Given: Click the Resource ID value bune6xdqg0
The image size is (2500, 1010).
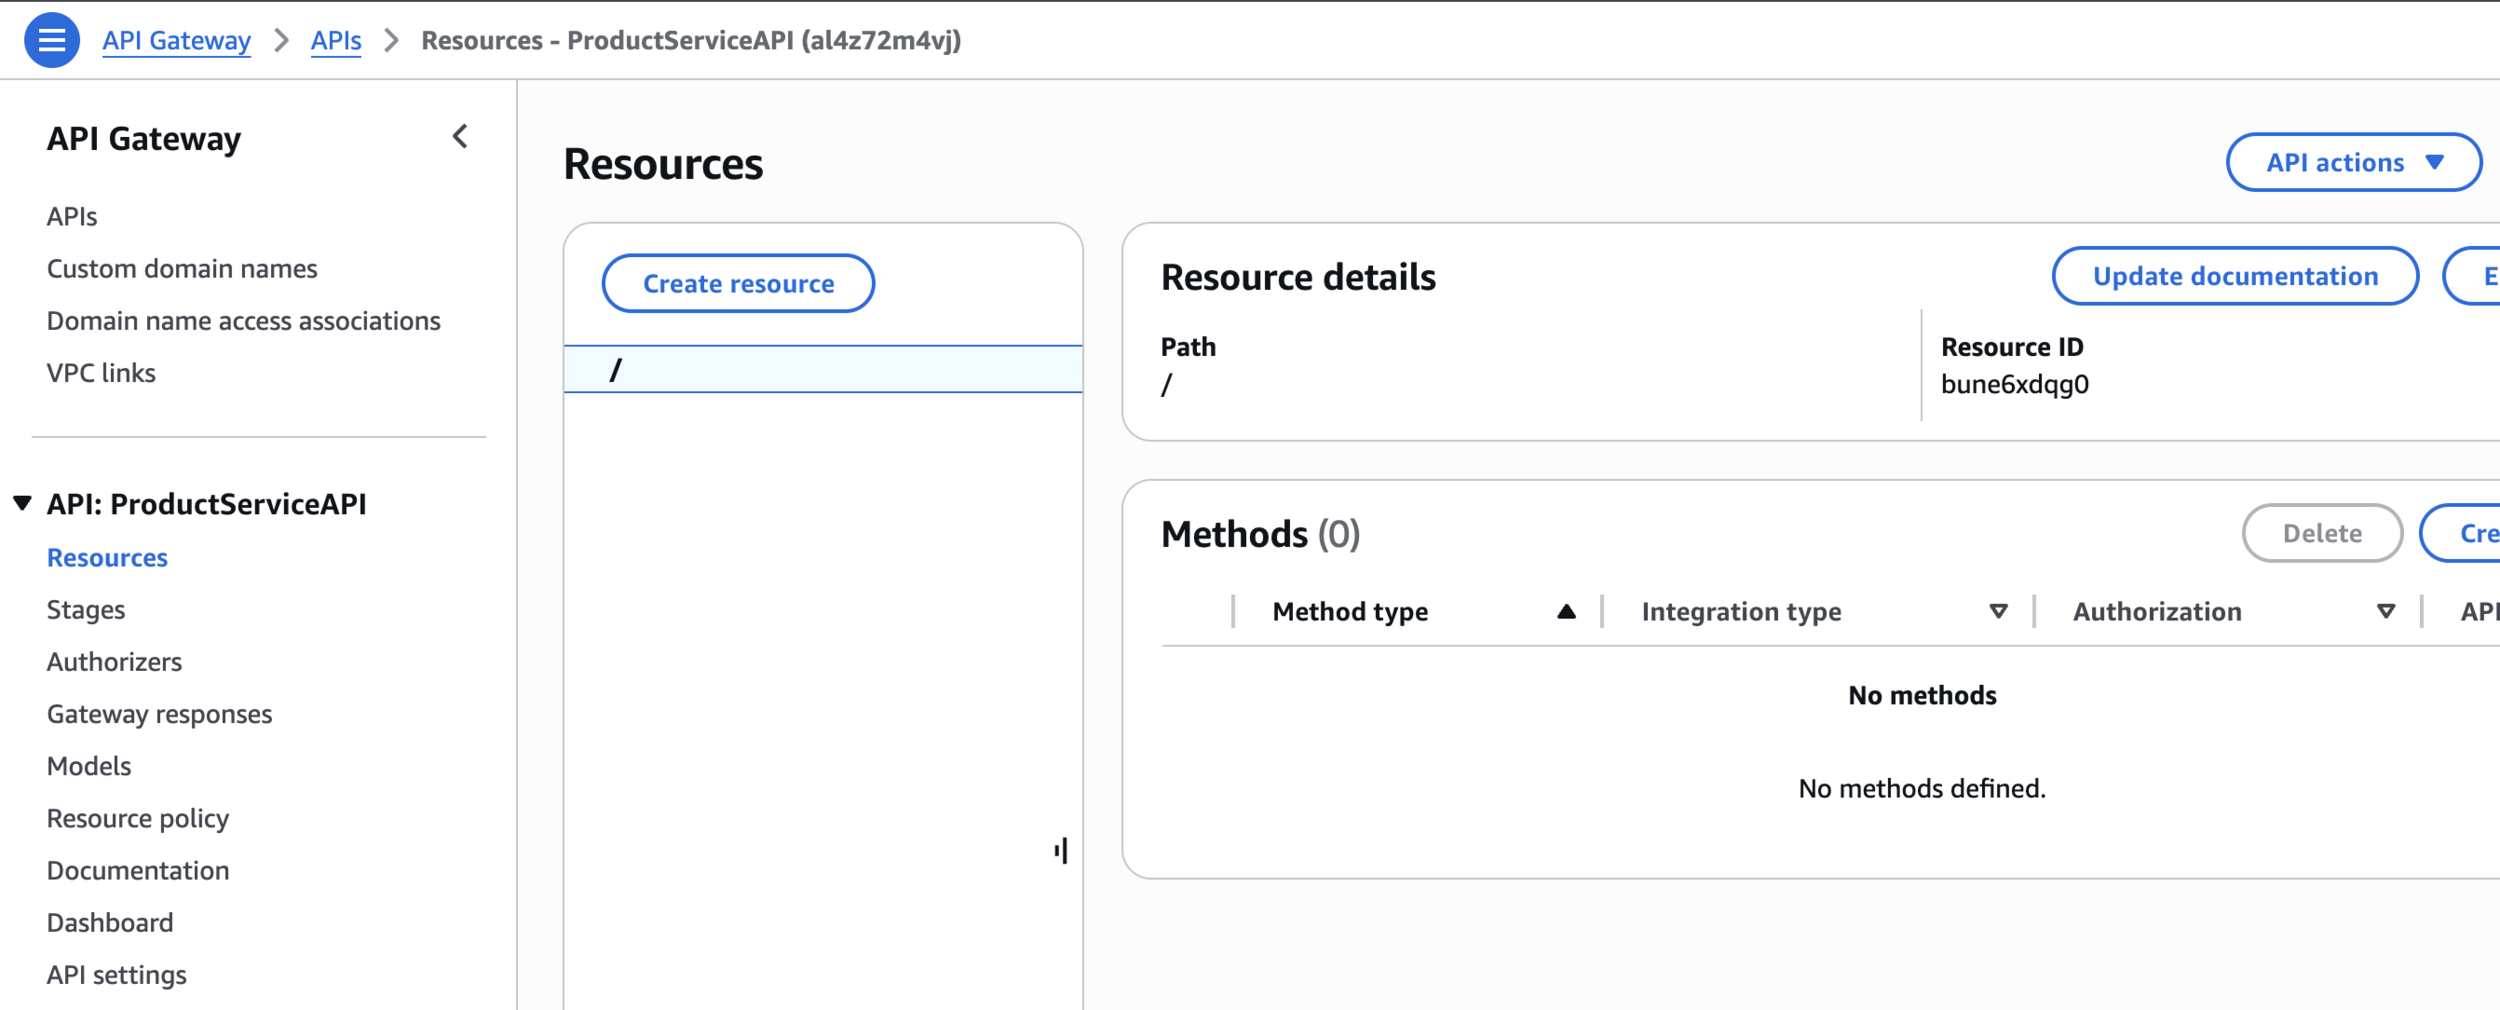Looking at the screenshot, I should tap(2014, 384).
